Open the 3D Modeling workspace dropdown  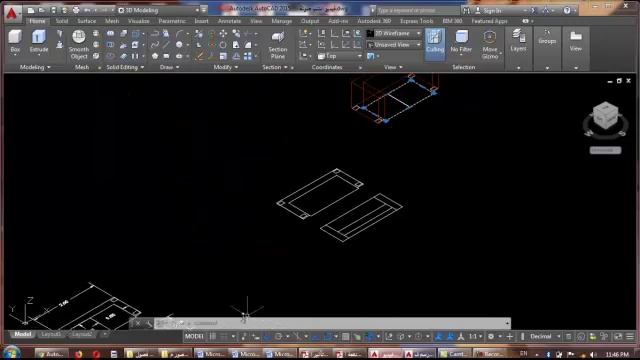(x=158, y=10)
